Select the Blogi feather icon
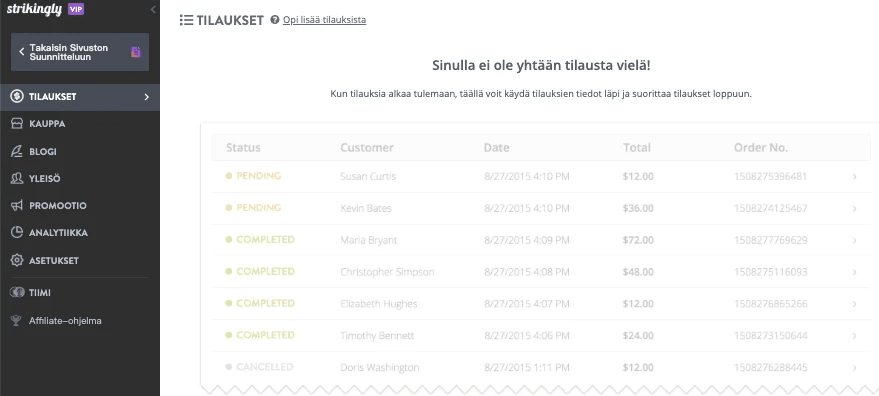 pyautogui.click(x=17, y=151)
